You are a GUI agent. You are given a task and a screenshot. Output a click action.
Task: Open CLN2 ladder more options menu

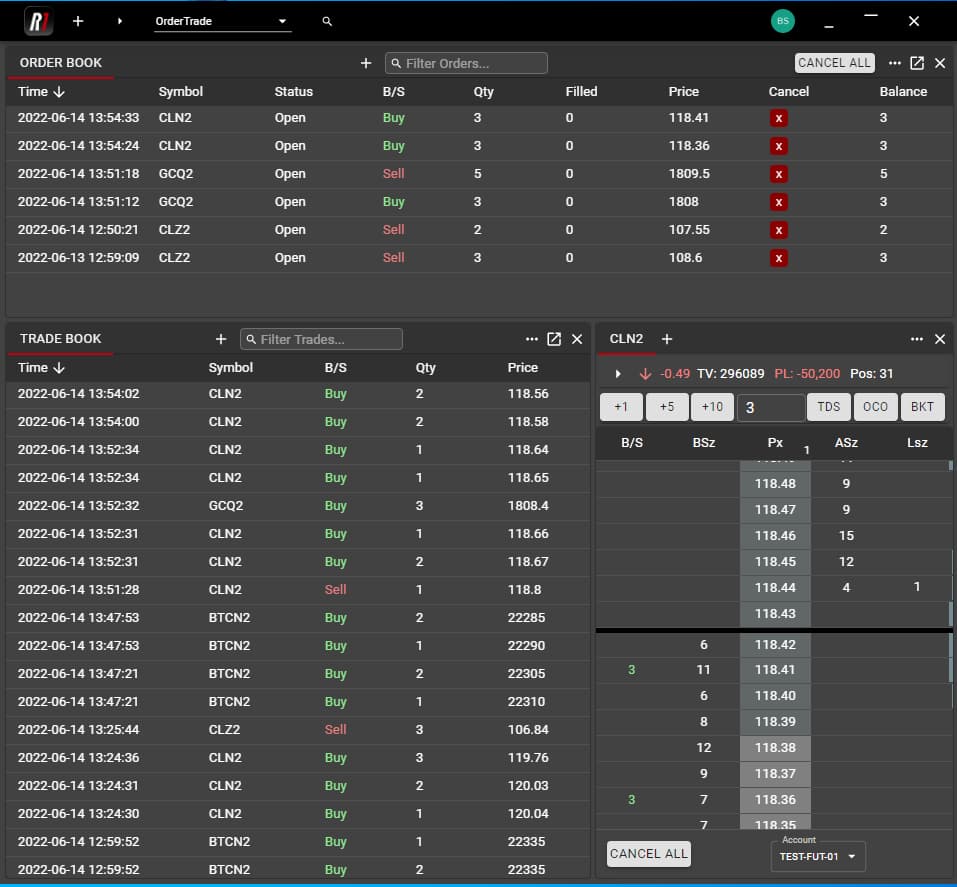(917, 339)
